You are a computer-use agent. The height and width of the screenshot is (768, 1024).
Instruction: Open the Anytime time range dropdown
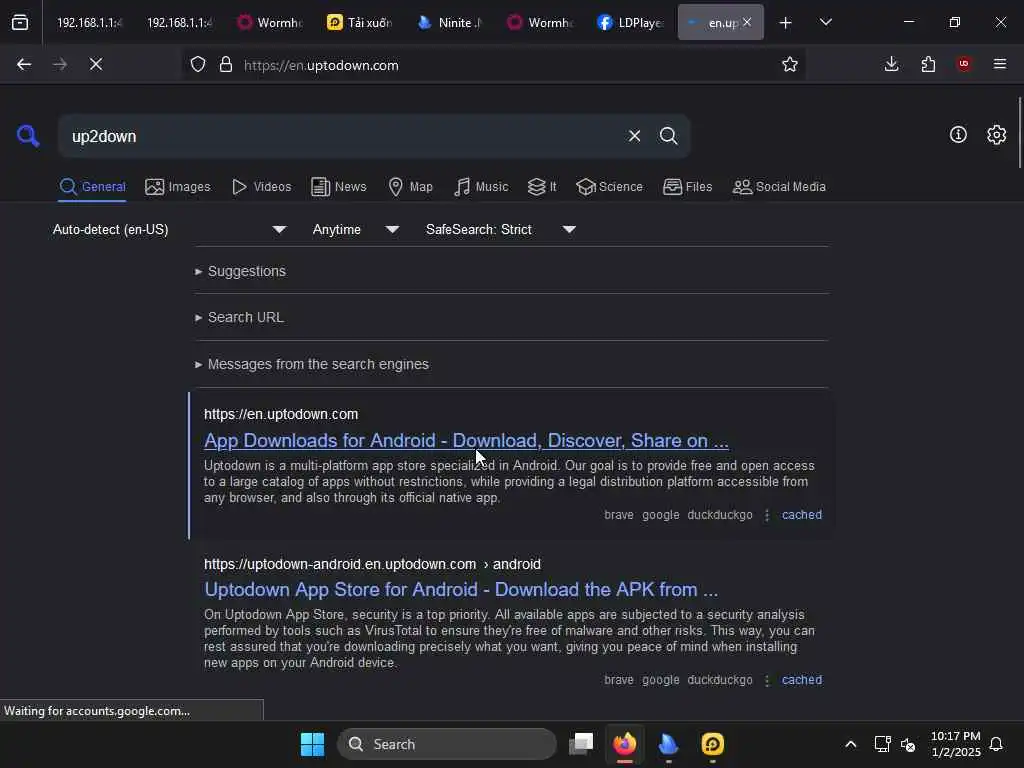tap(356, 229)
